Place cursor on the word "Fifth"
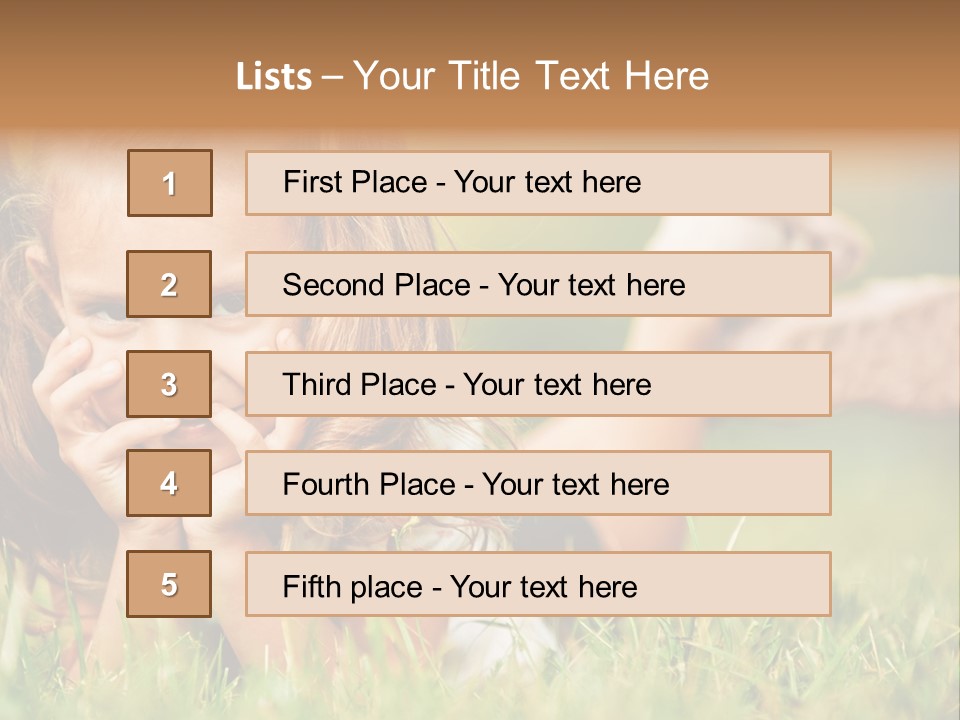 (311, 586)
